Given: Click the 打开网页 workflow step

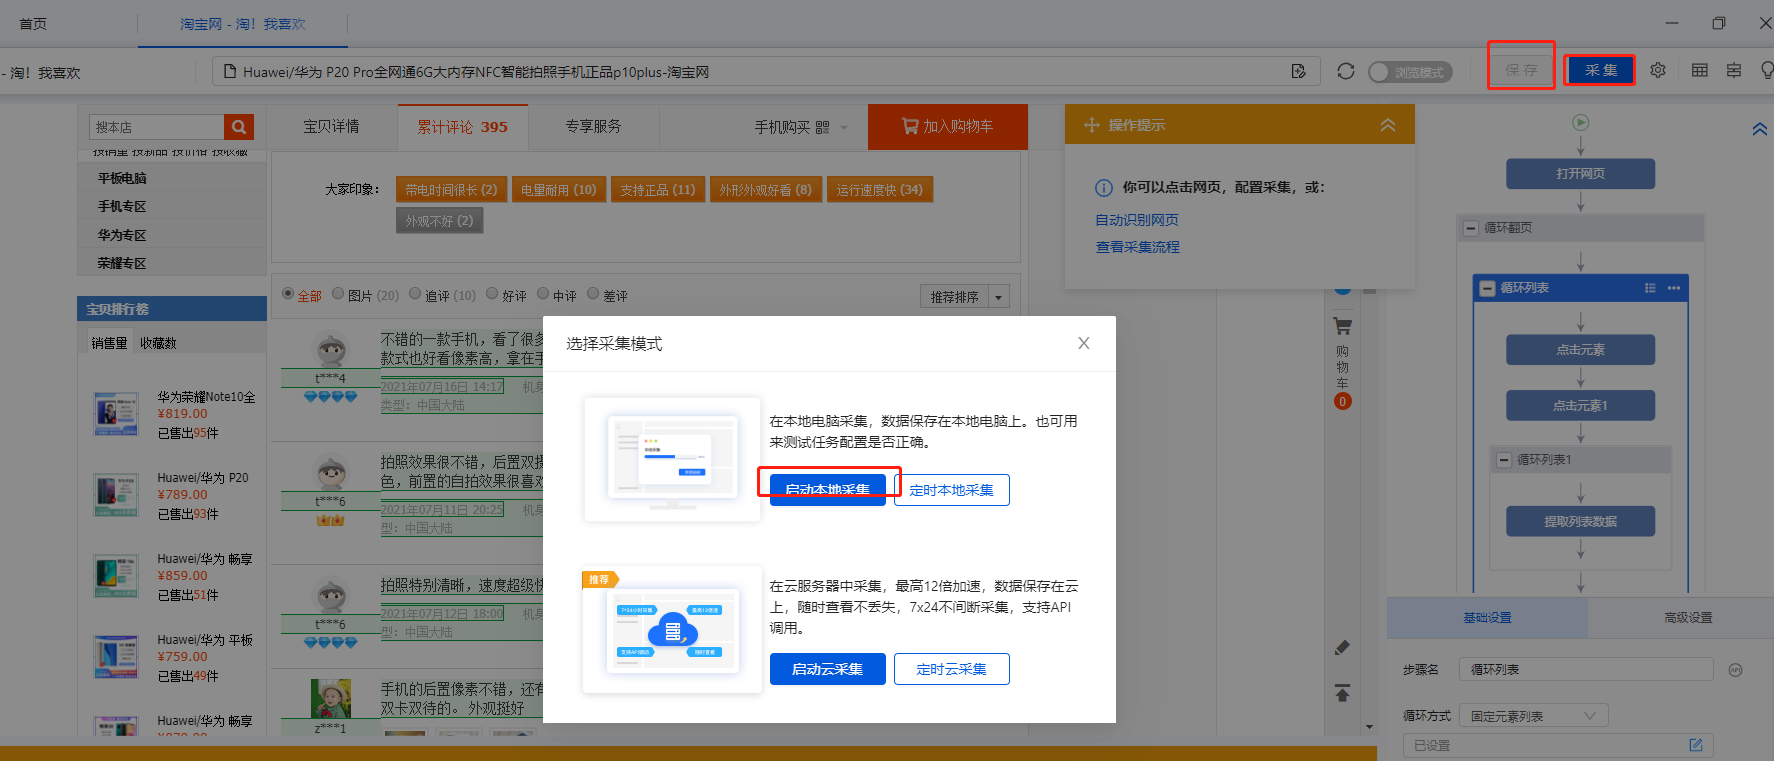Looking at the screenshot, I should point(1580,174).
